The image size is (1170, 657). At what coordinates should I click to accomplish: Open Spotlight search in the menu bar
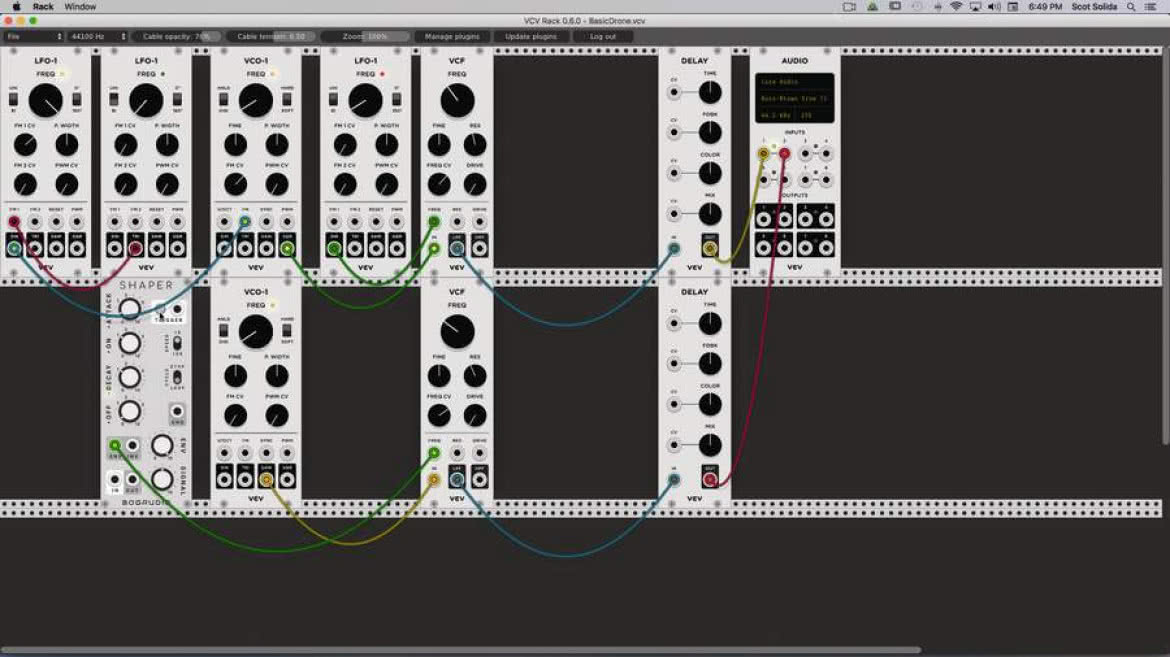point(1131,7)
